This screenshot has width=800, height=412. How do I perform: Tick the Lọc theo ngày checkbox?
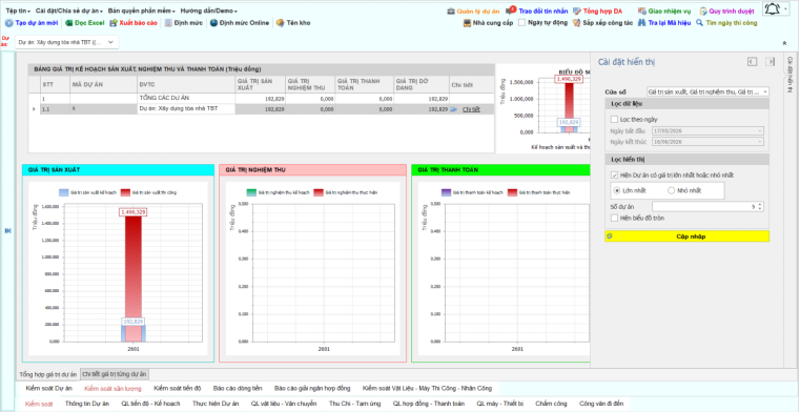point(615,119)
